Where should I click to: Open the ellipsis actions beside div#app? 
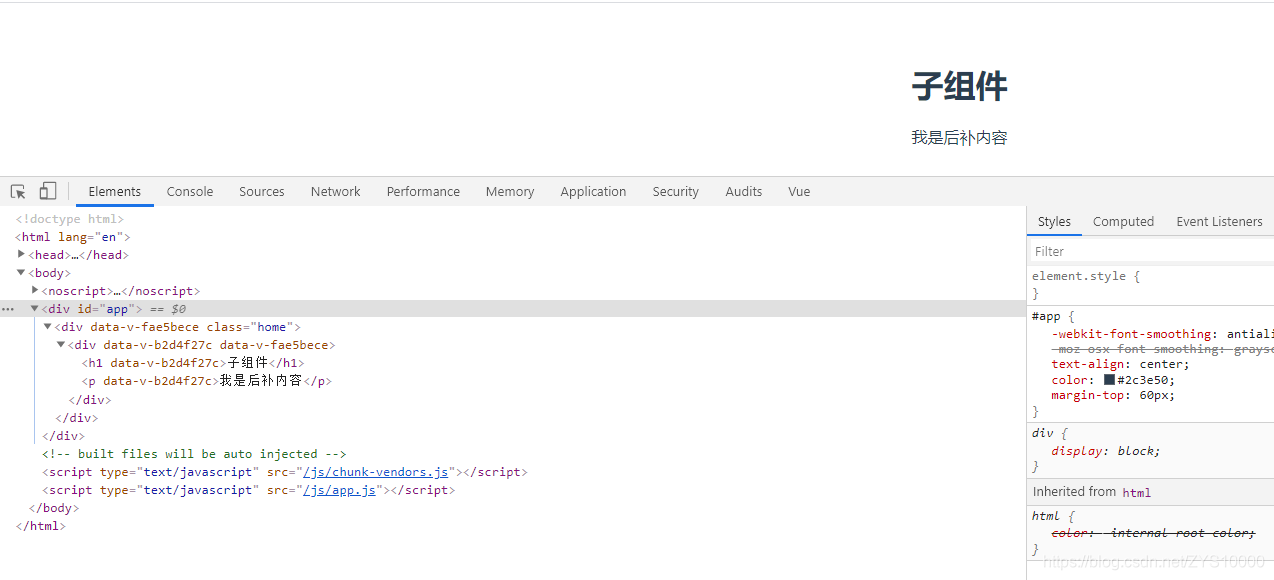(x=8, y=309)
